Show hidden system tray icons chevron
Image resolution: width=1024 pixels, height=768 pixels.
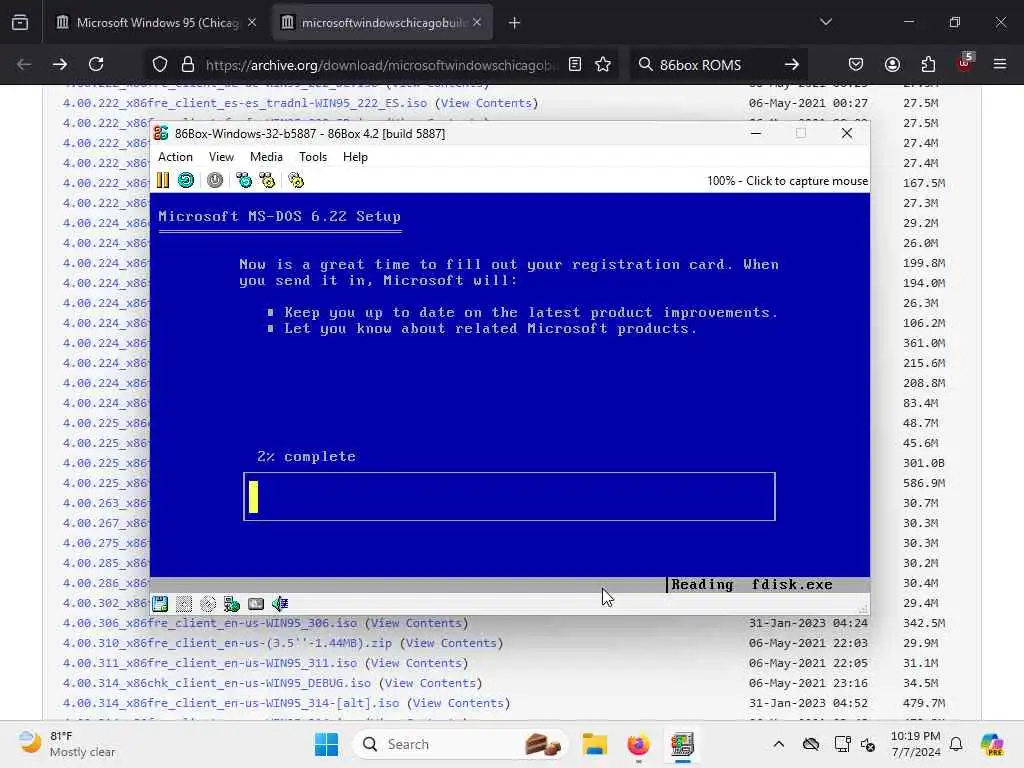778,744
